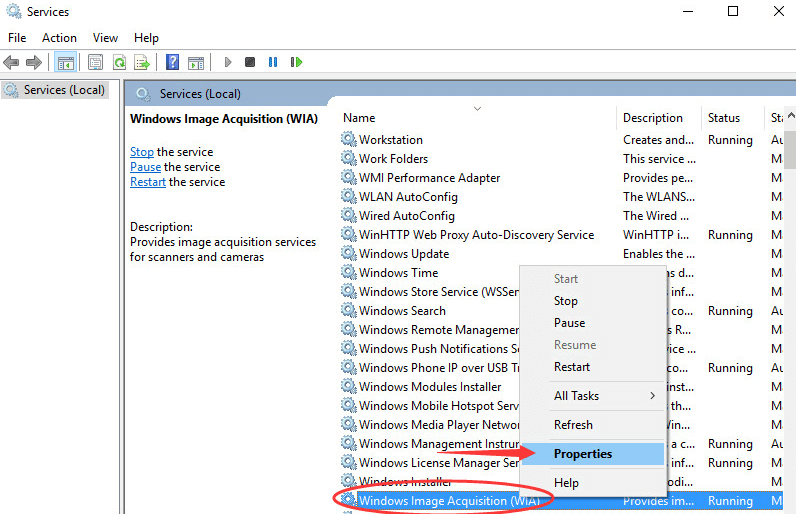Click the gear icon beside WLAN AutoConfig
The image size is (796, 514).
[x=349, y=196]
